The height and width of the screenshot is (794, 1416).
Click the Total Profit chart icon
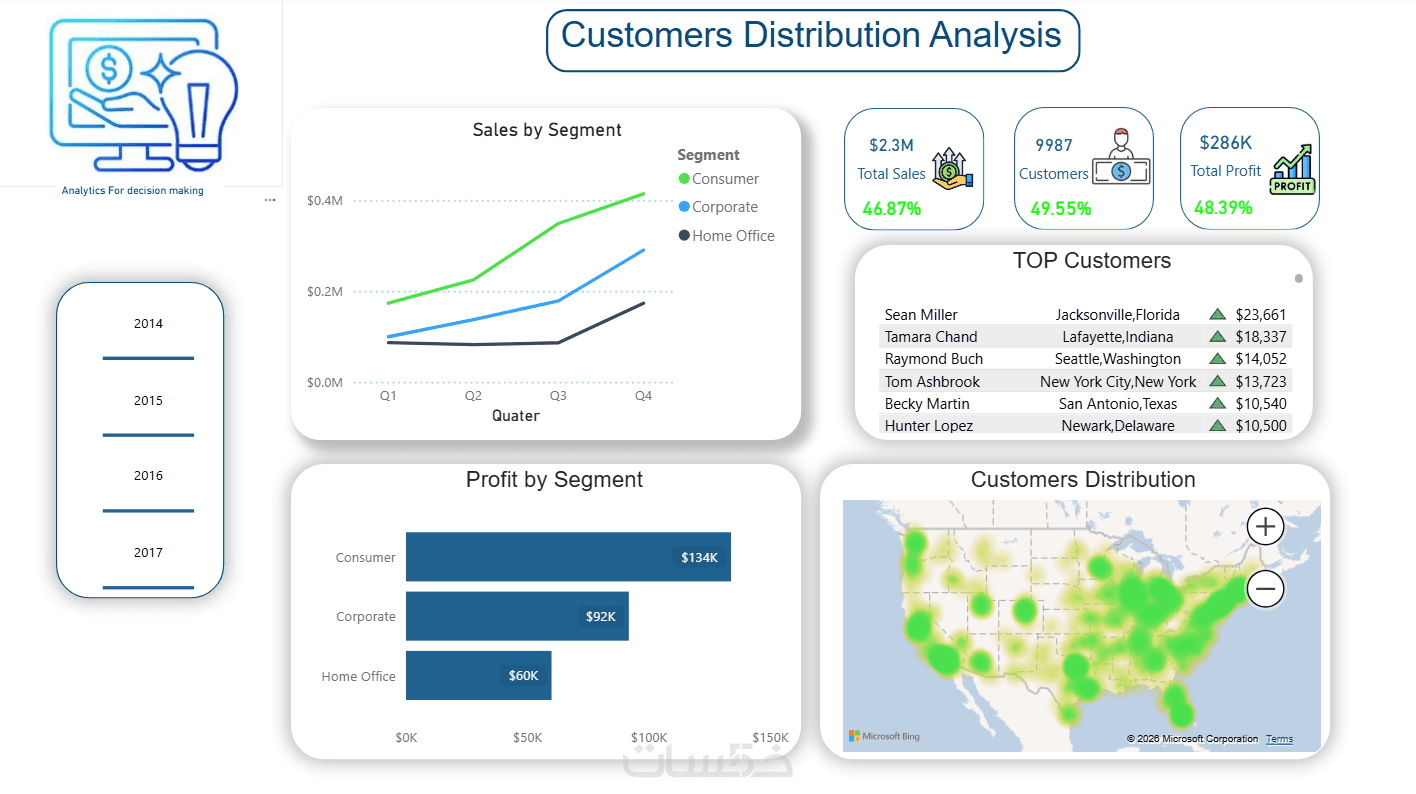point(1292,168)
